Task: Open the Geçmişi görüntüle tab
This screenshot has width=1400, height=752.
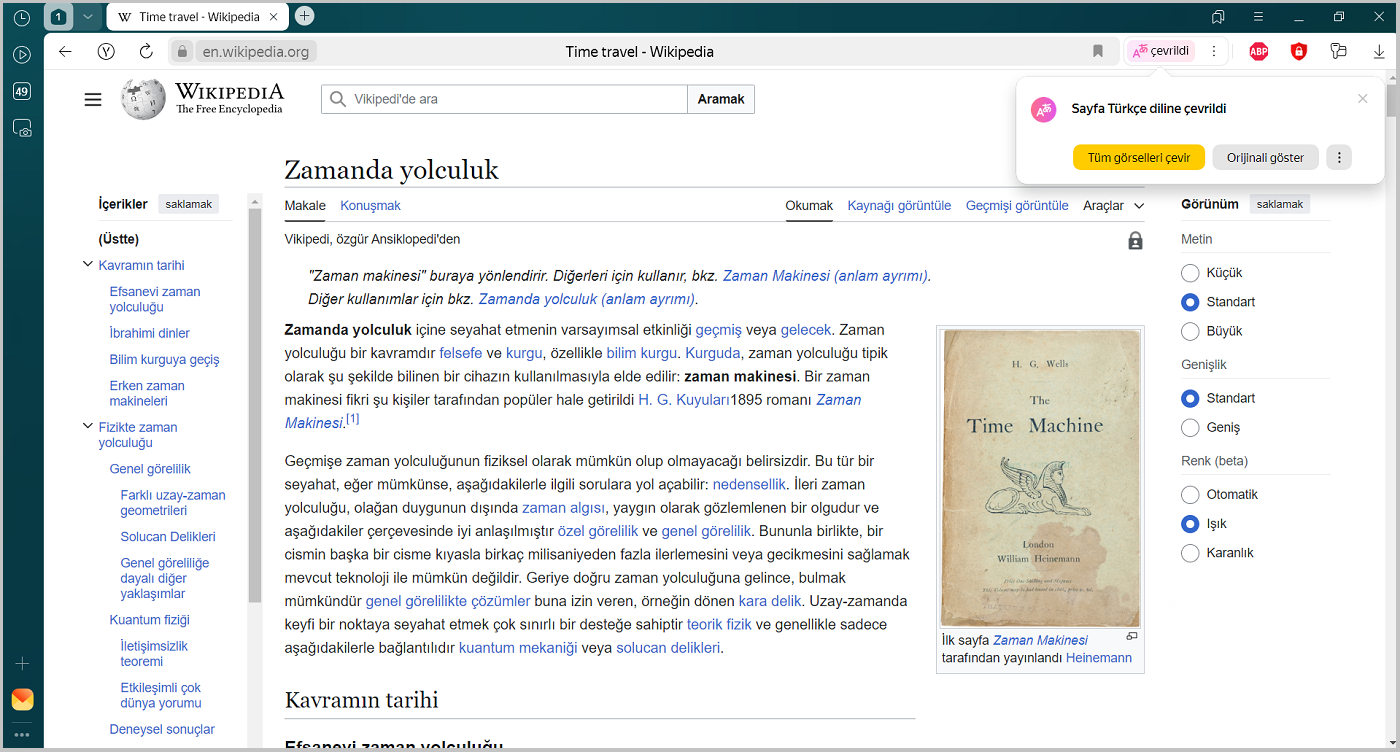Action: click(x=1016, y=206)
